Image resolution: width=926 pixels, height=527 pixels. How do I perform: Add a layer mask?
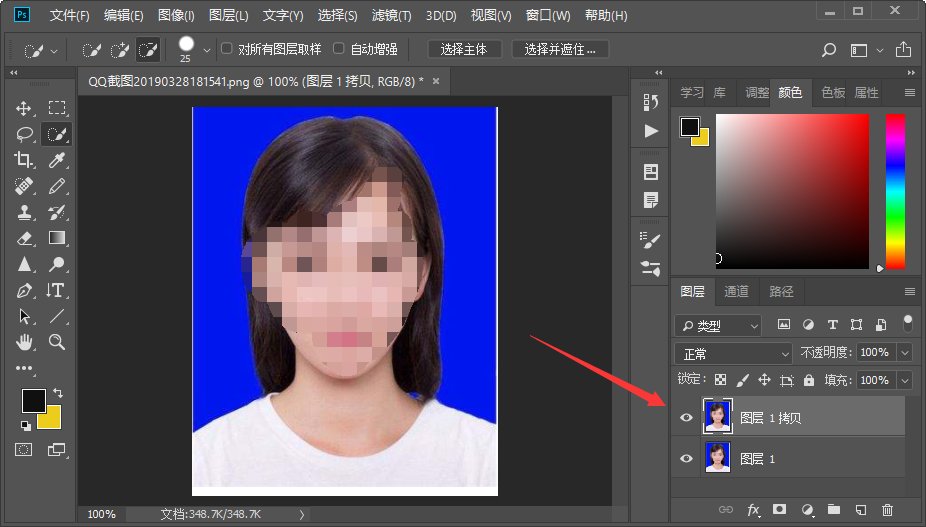coord(780,509)
